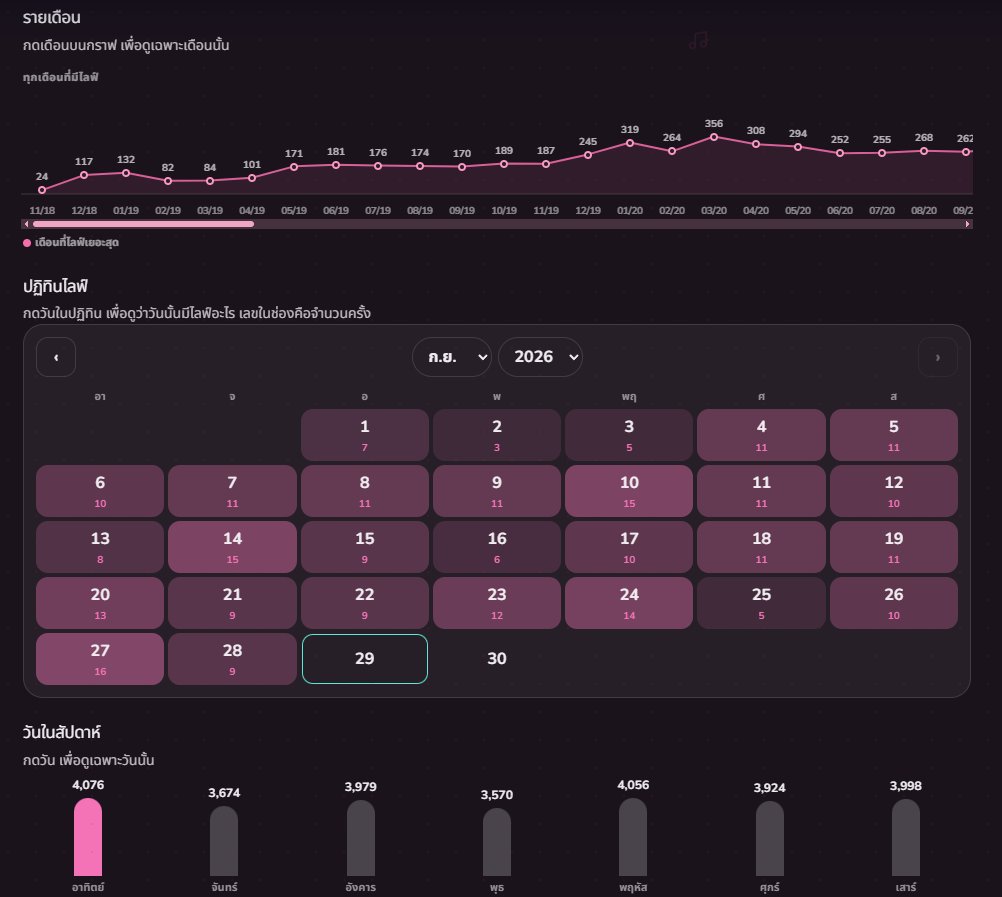Select the 11/18 data point with value 24
The width and height of the screenshot is (1002, 897).
point(42,190)
